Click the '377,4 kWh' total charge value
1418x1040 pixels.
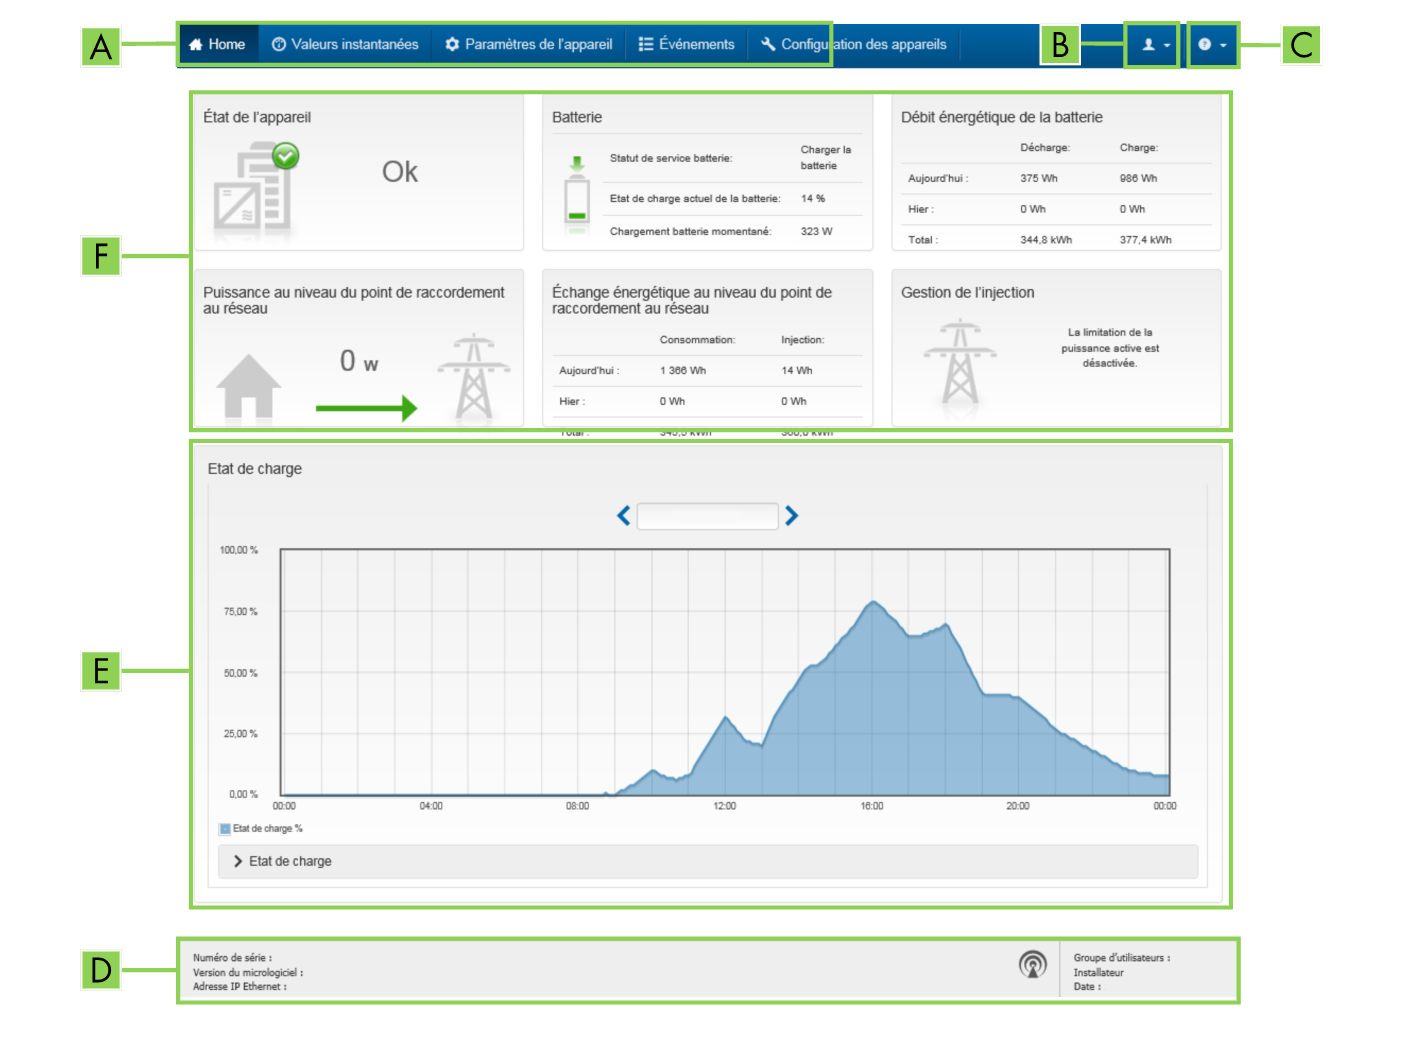1145,240
